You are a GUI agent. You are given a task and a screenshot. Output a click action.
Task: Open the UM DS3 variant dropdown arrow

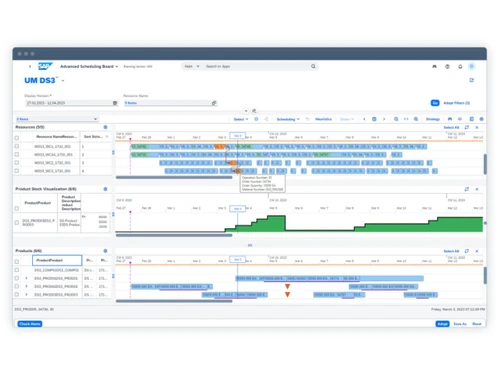(63, 81)
